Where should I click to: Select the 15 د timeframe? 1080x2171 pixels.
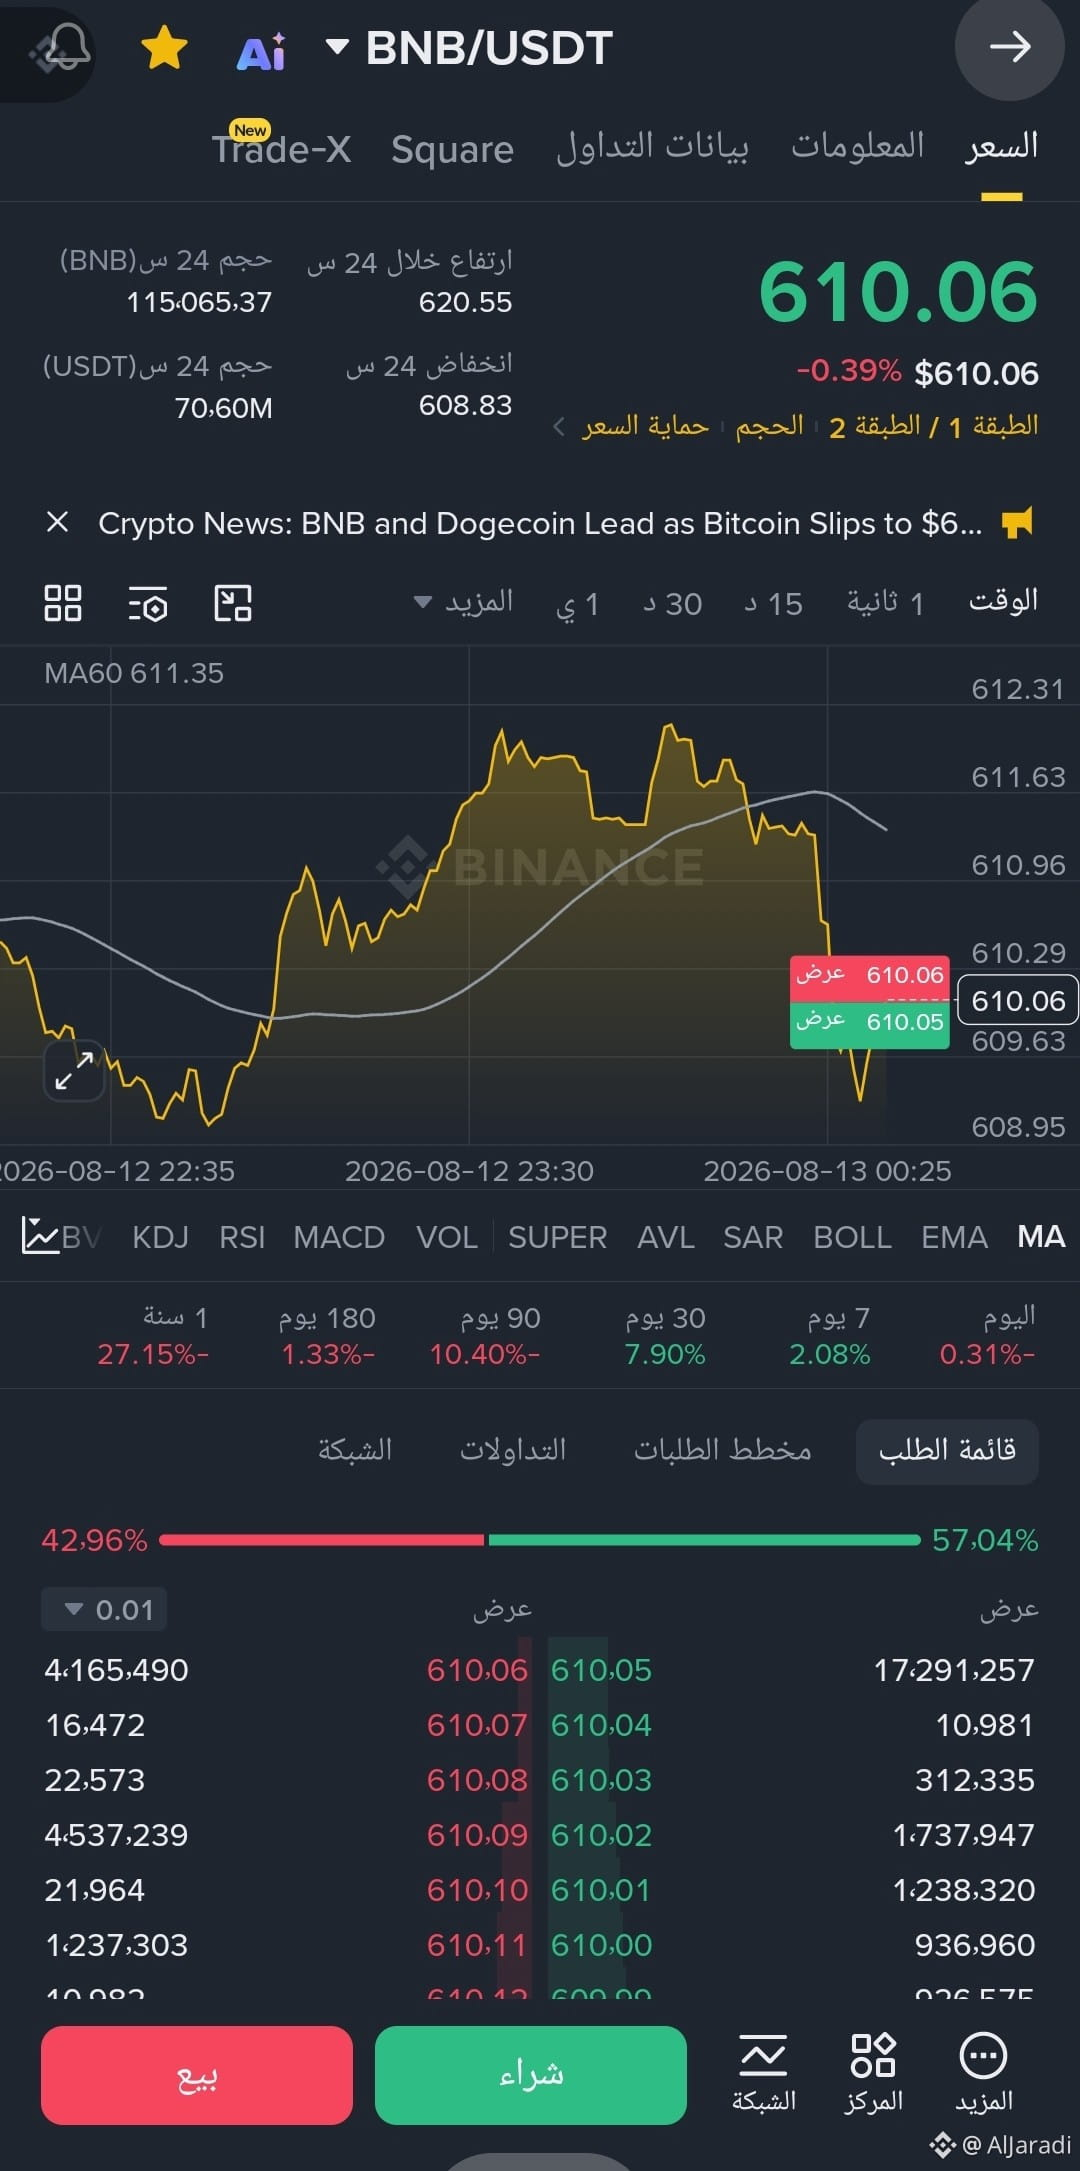[x=773, y=604]
